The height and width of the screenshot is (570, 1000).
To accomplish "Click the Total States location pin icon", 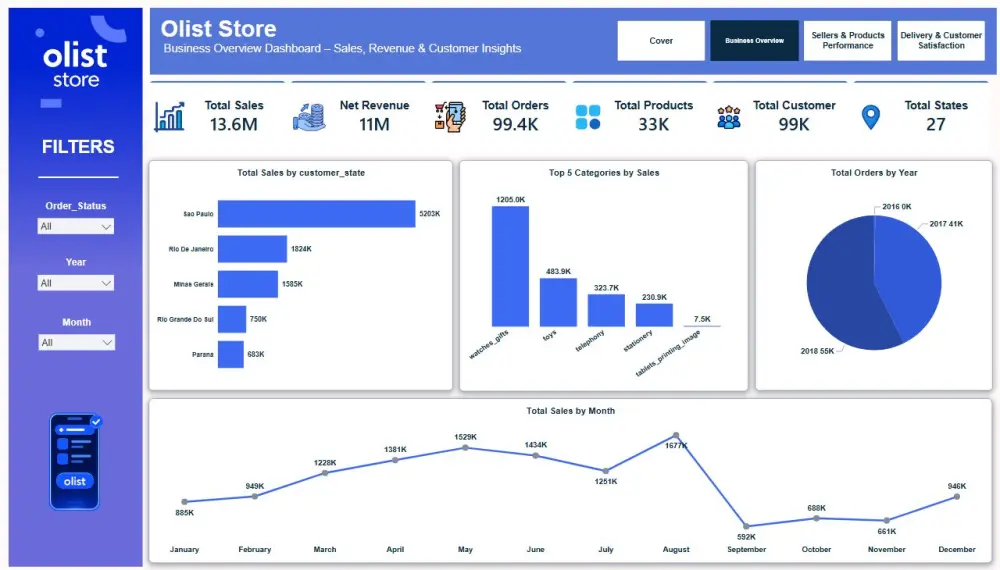I will tap(871, 117).
